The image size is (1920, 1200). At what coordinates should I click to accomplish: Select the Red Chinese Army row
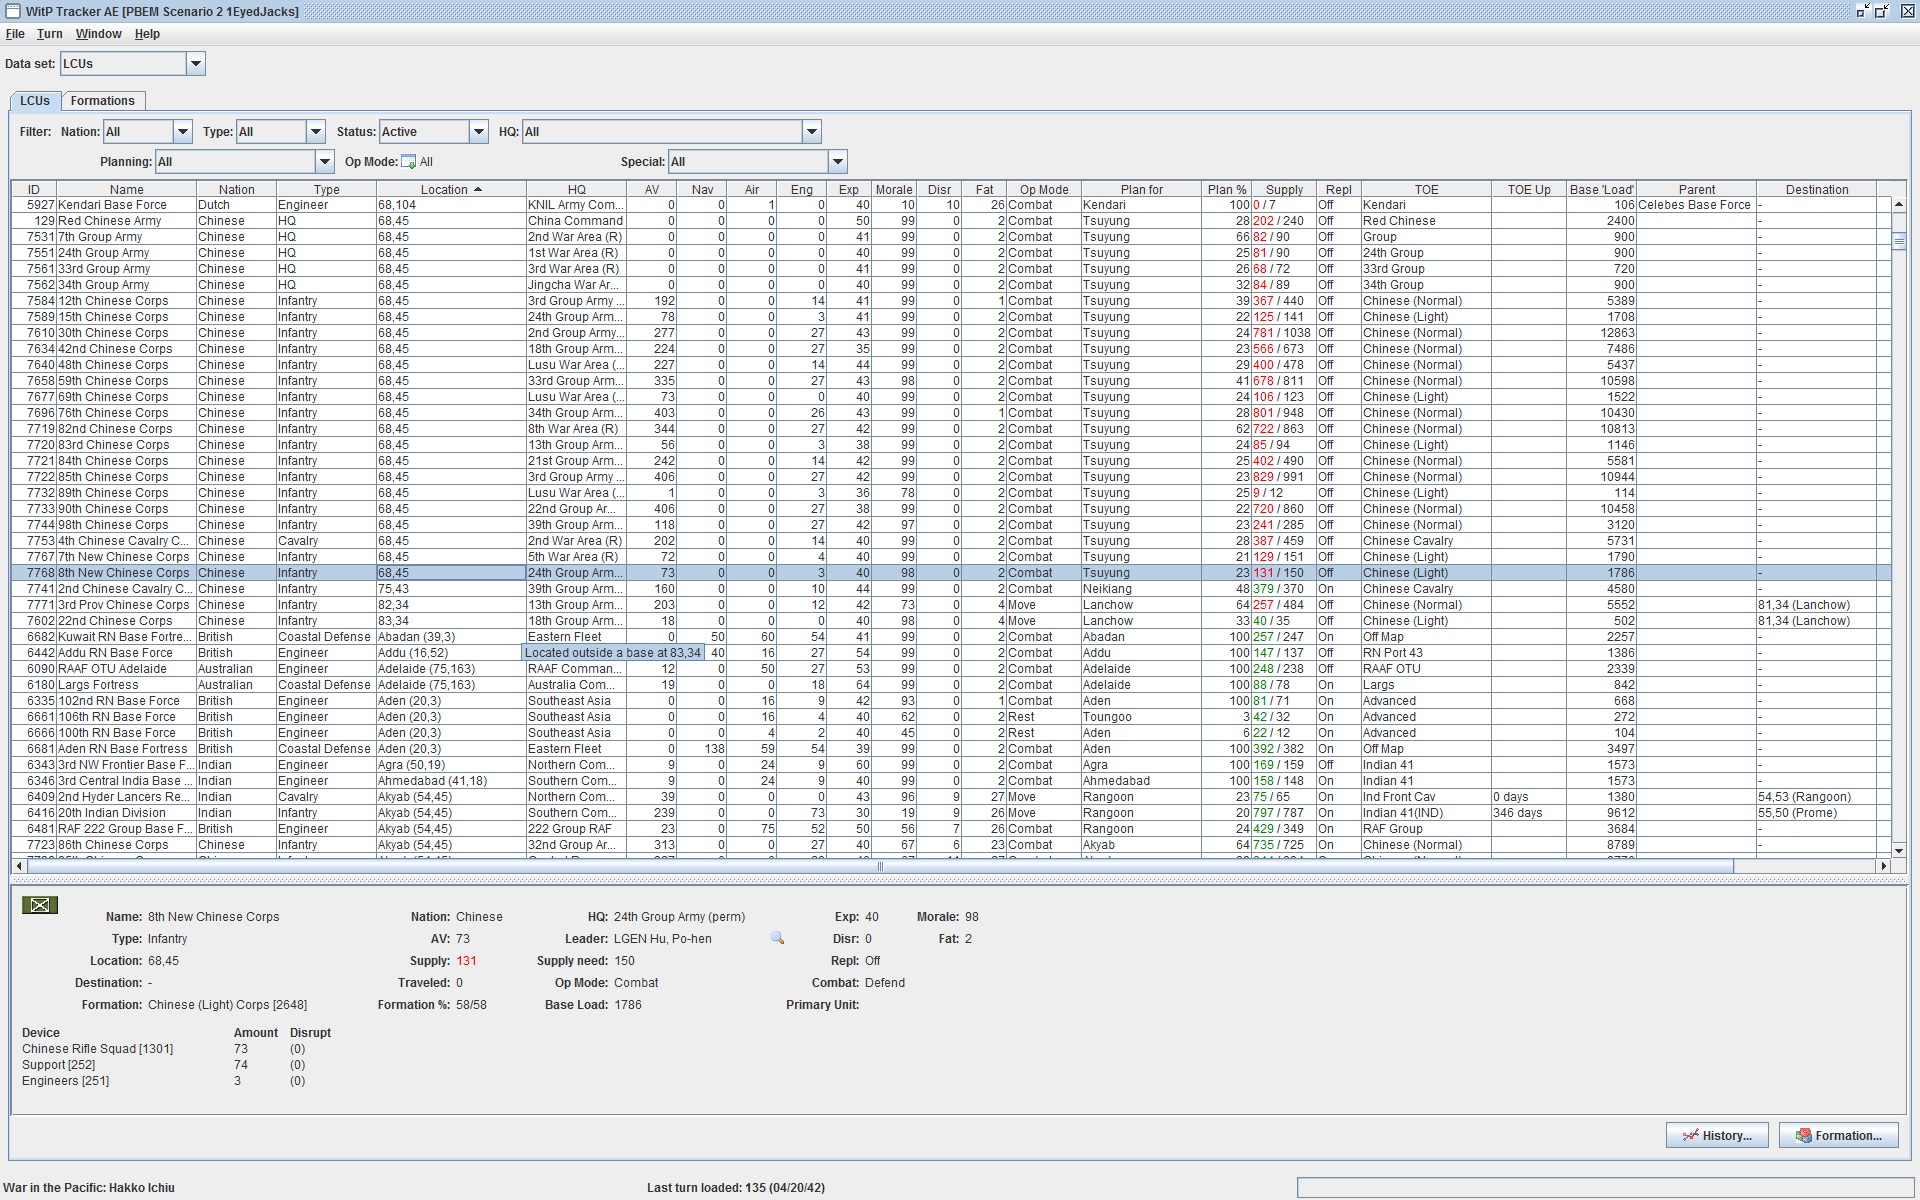950,221
